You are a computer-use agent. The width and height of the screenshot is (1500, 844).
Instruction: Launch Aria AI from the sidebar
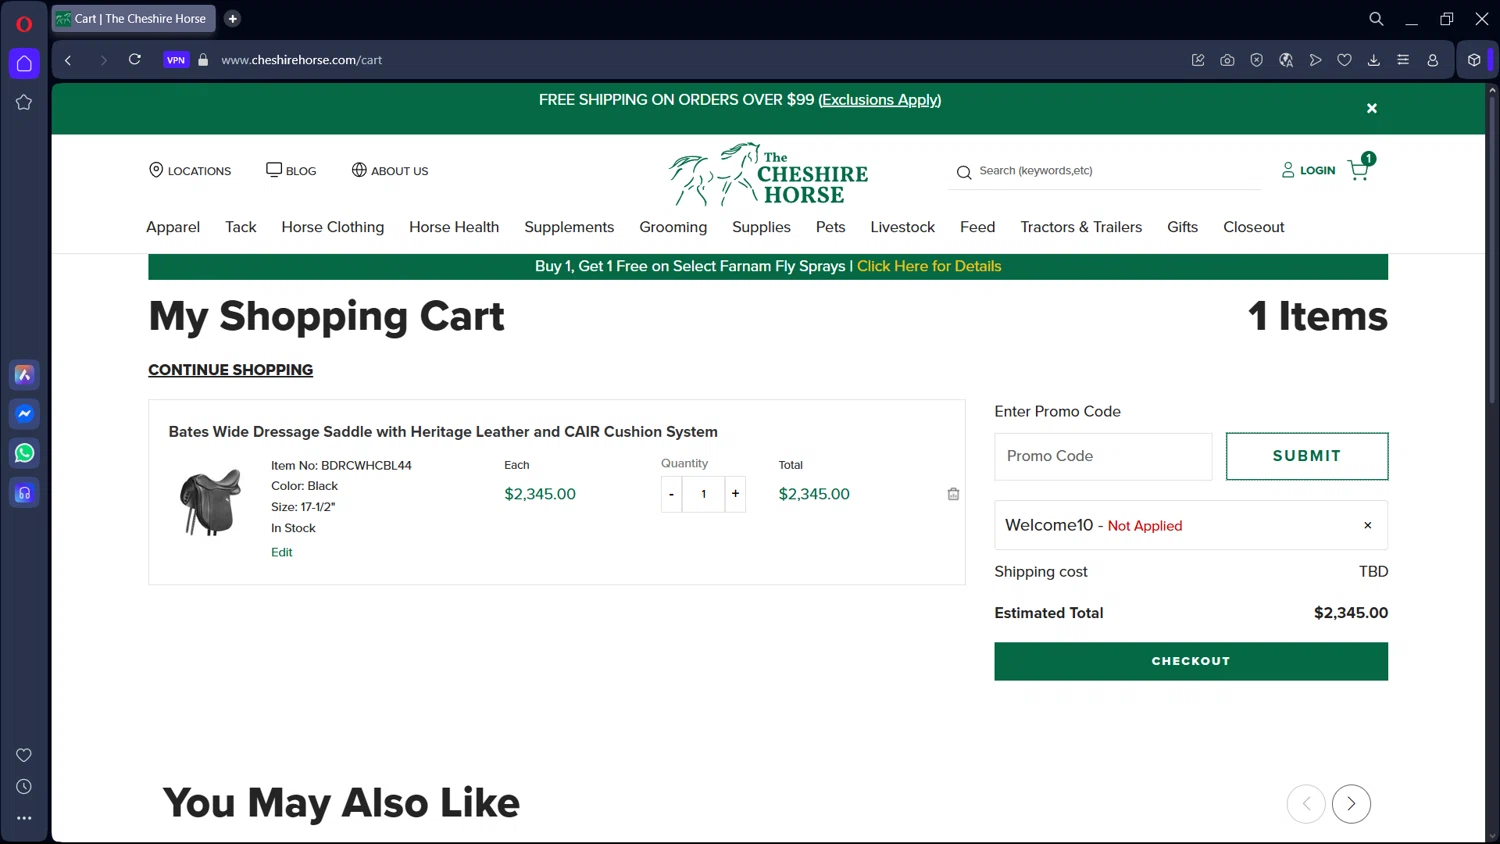(x=24, y=375)
